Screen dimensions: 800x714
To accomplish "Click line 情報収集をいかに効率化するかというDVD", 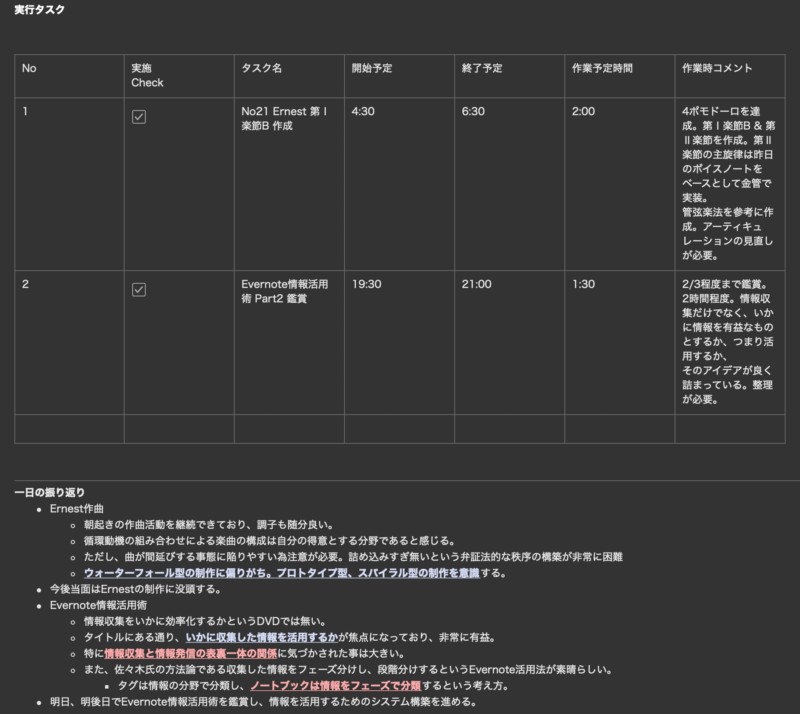I will click(x=205, y=621).
